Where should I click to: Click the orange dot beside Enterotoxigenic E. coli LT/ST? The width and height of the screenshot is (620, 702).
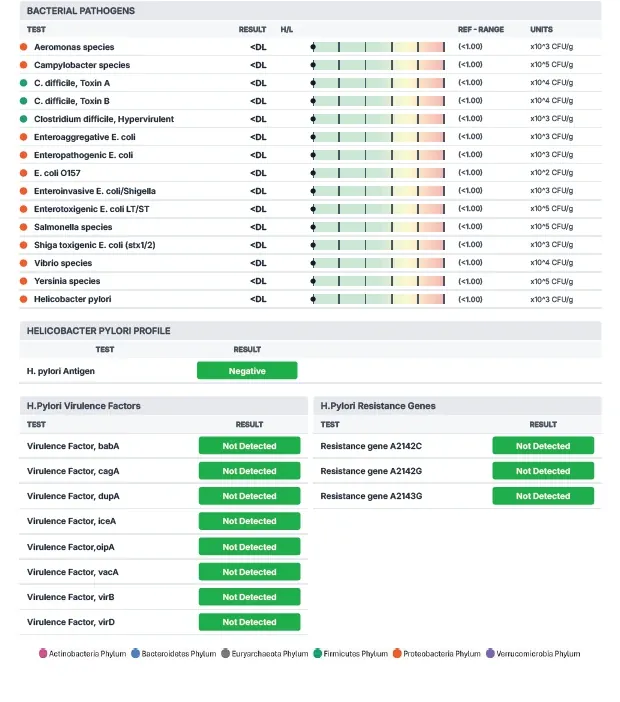coord(24,209)
